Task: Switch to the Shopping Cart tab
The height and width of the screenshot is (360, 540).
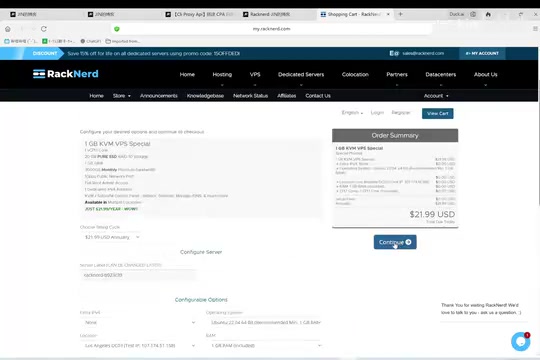Action: click(354, 14)
